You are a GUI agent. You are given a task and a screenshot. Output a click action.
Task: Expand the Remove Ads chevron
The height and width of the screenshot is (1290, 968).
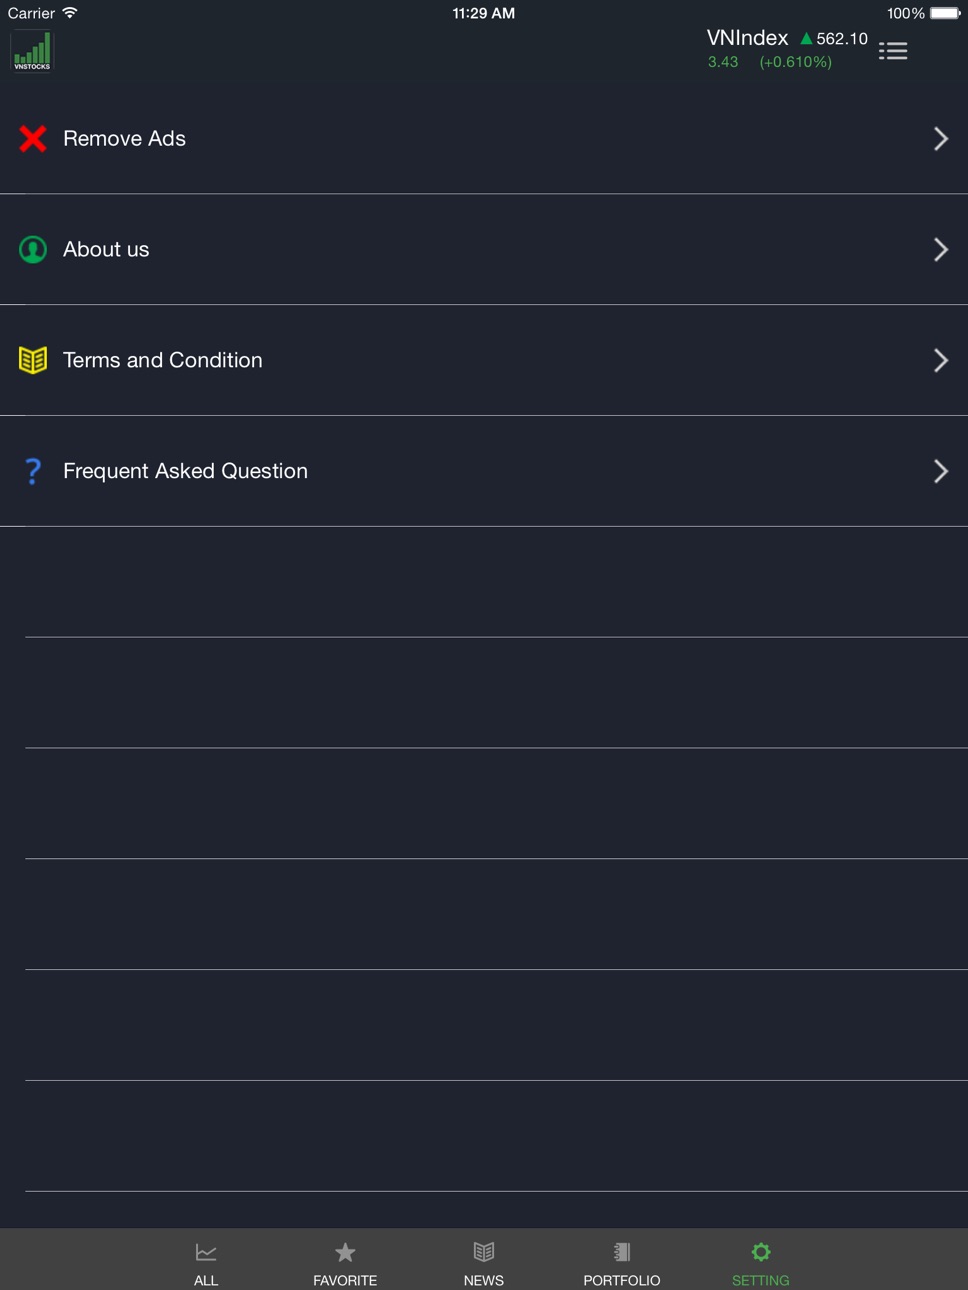click(941, 139)
